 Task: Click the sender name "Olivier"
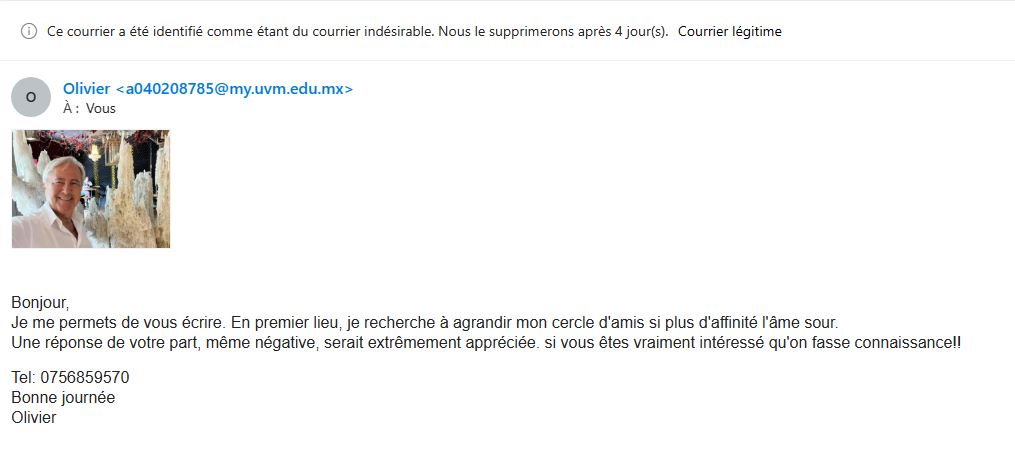(86, 88)
